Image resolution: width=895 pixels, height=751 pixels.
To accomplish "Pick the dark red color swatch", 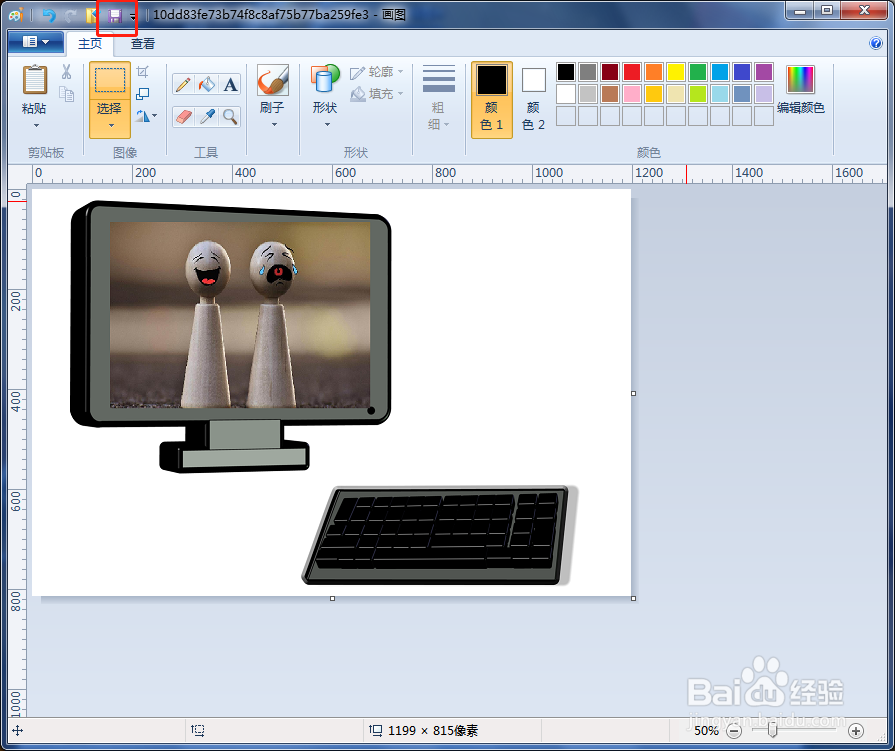I will [x=610, y=72].
